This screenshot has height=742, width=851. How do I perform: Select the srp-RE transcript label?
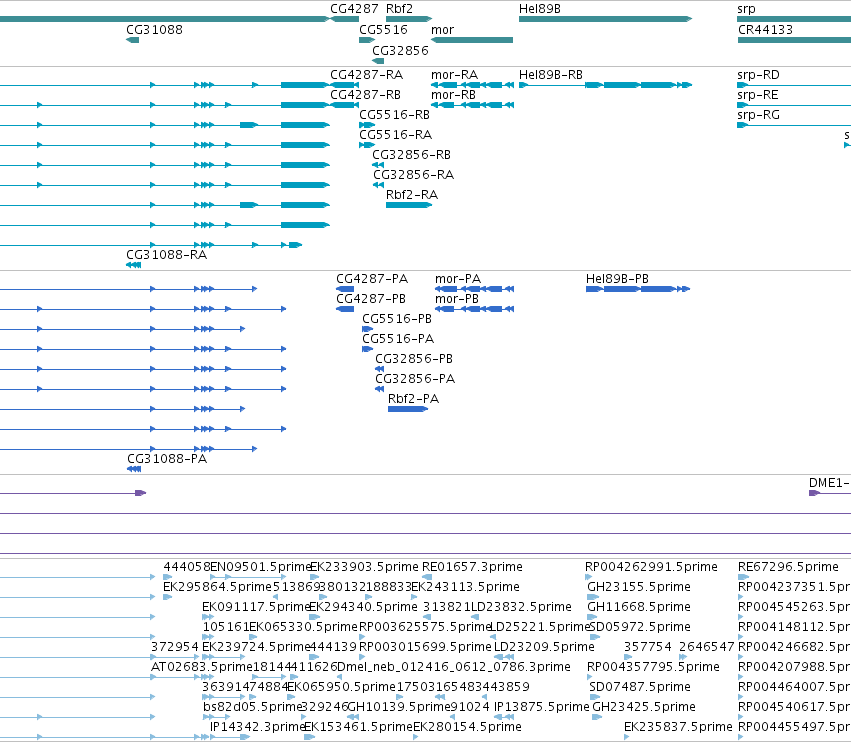(758, 95)
